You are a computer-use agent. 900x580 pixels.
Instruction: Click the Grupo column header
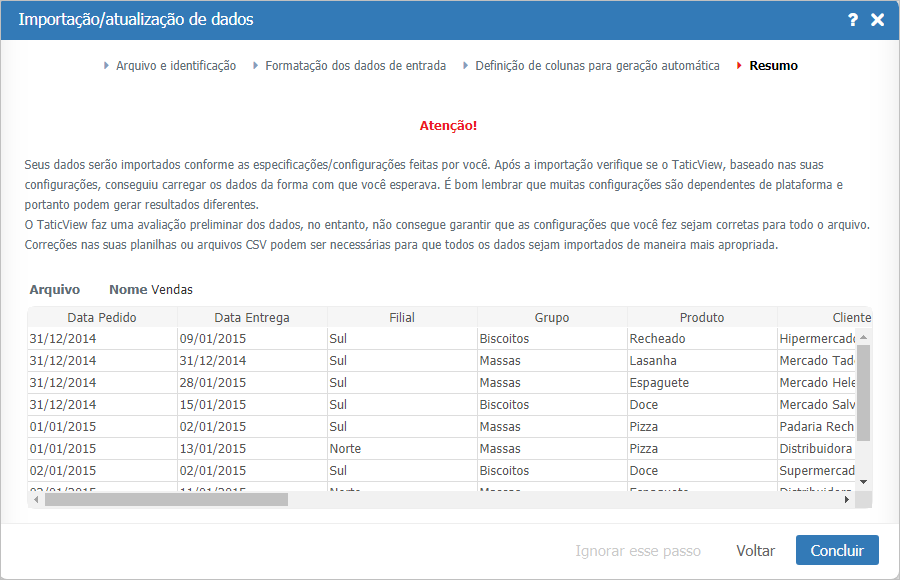[x=552, y=318]
